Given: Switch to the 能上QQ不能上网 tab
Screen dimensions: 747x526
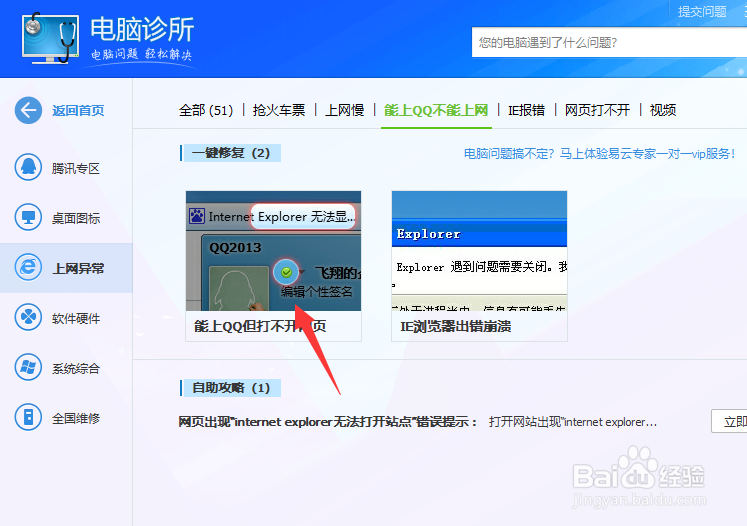Looking at the screenshot, I should [436, 111].
